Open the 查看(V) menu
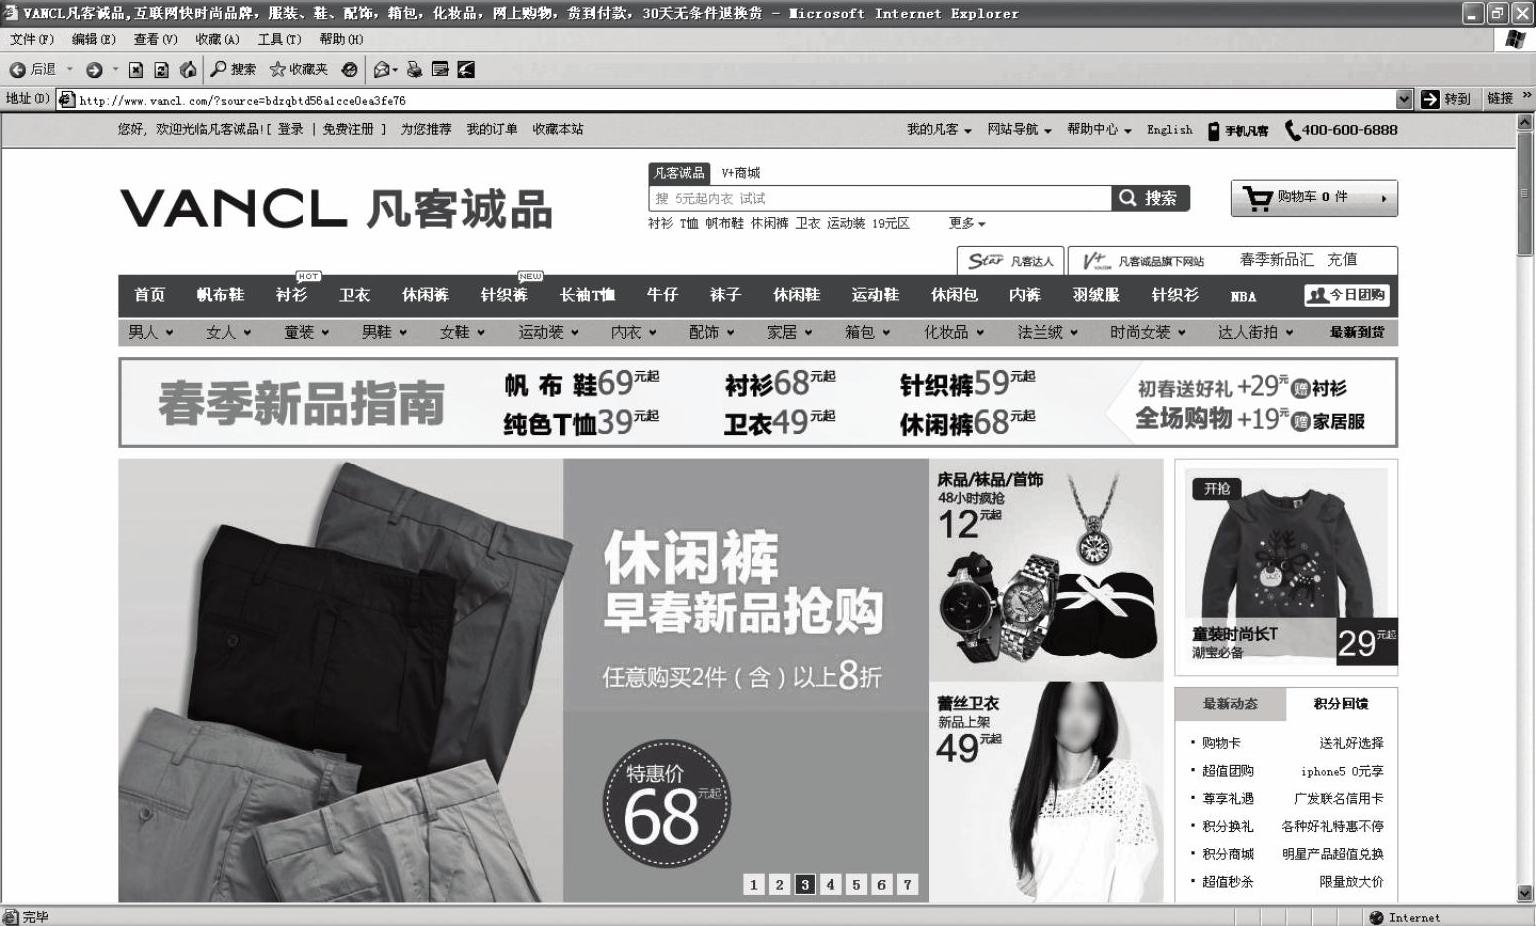 point(156,39)
